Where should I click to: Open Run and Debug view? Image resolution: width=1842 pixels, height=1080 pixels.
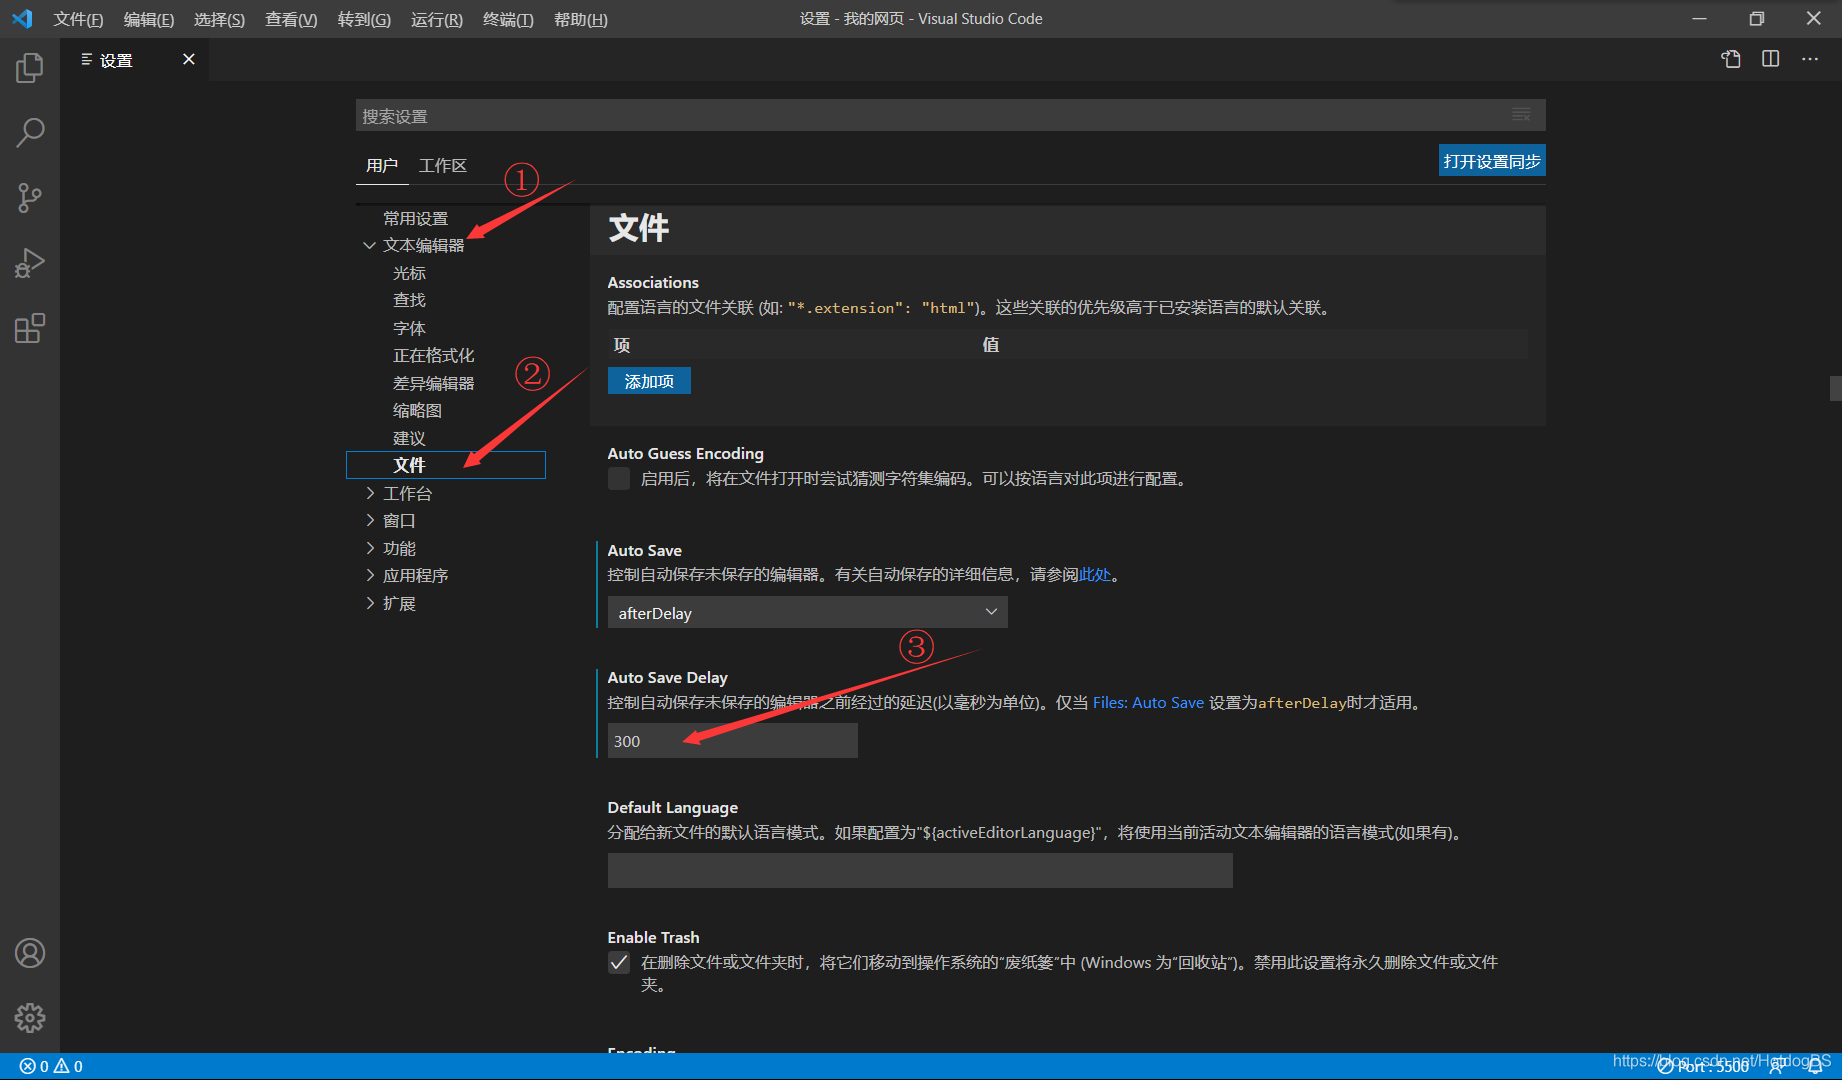[30, 263]
